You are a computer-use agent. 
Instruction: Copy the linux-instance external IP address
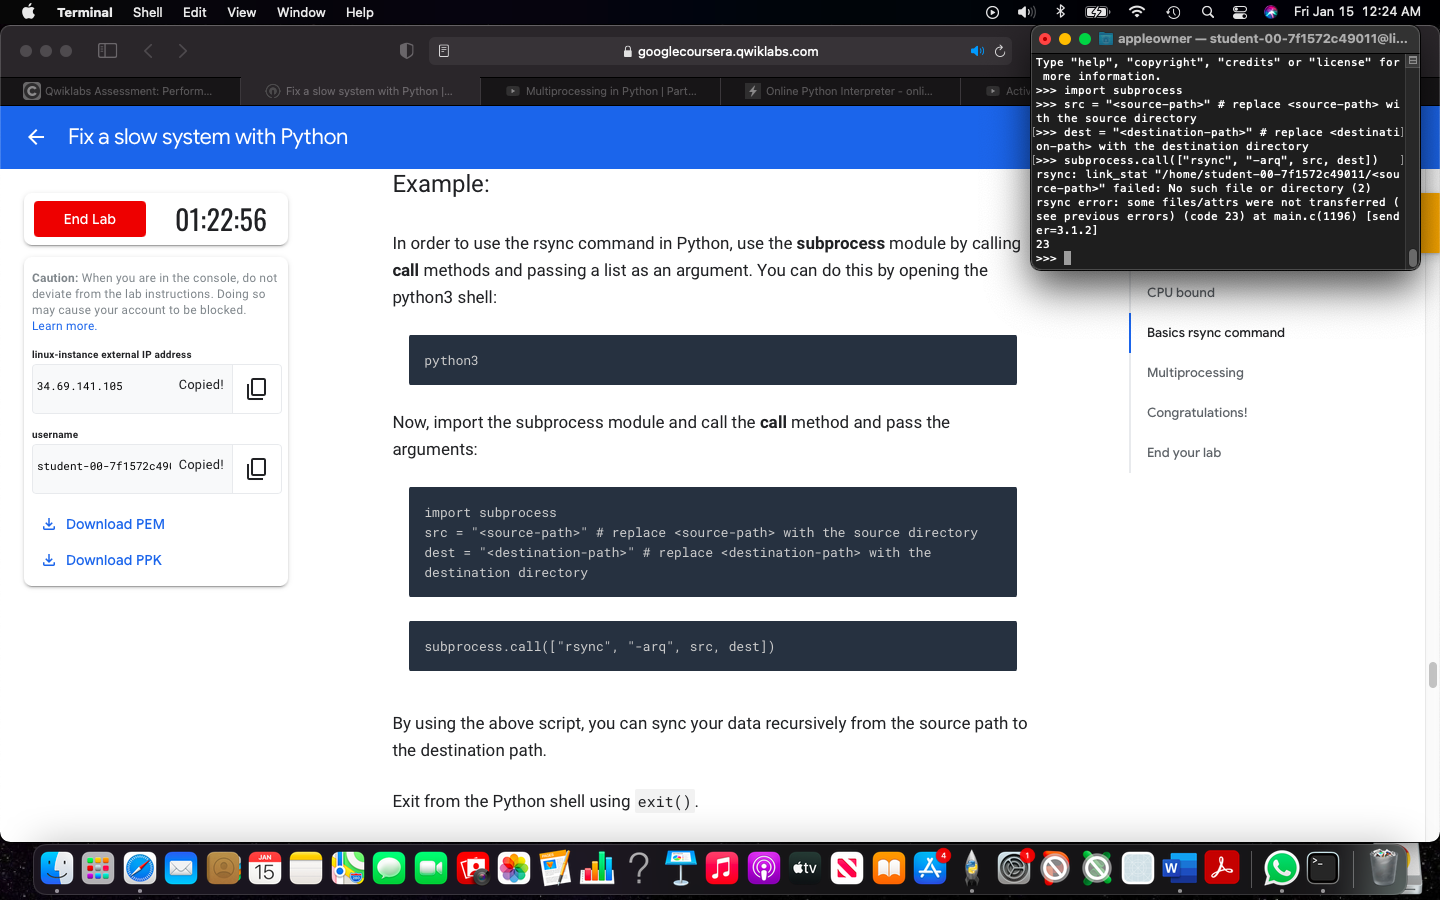(257, 389)
